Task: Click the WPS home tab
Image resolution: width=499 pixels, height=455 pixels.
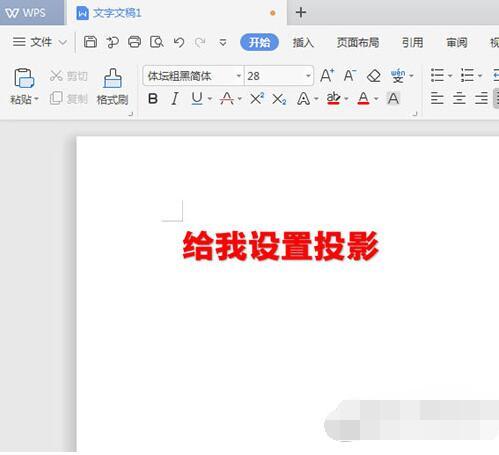Action: (32, 13)
